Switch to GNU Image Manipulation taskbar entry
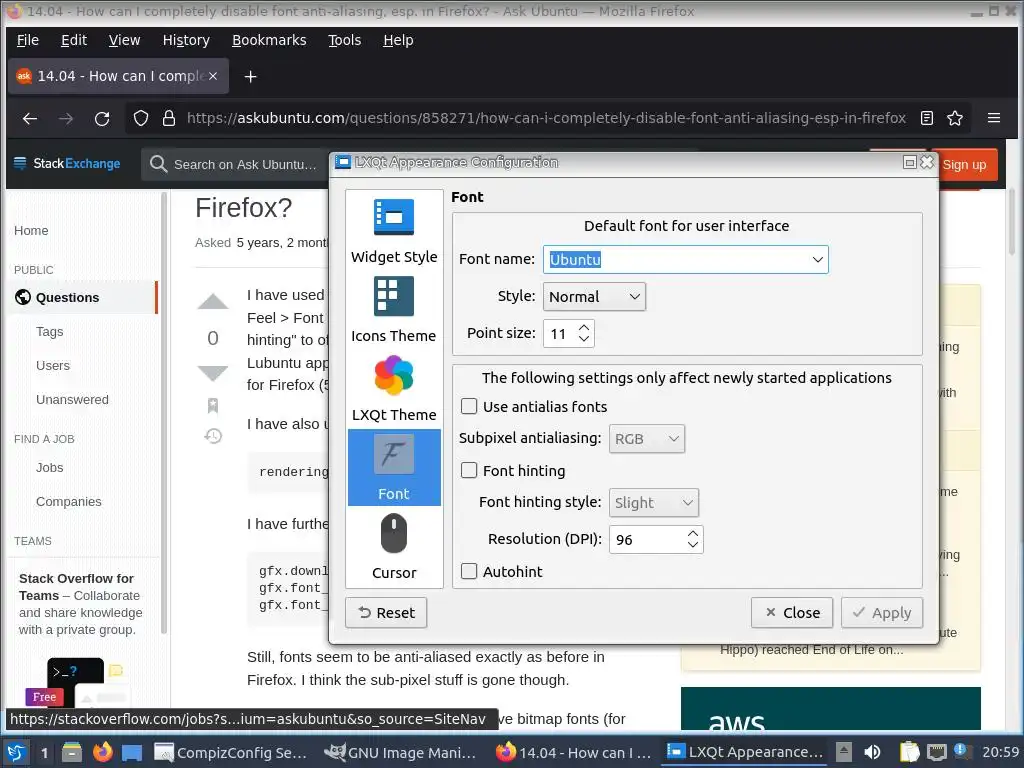The width and height of the screenshot is (1024, 768). pos(400,753)
